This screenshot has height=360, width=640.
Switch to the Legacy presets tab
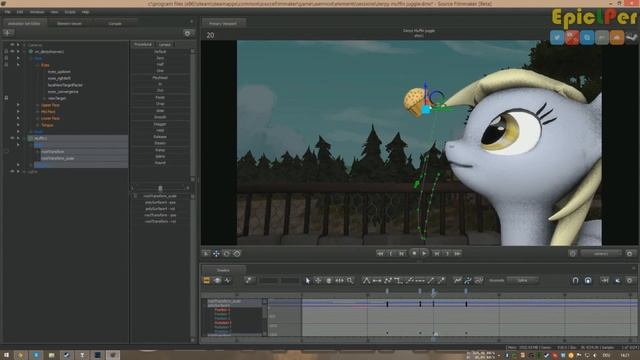165,44
